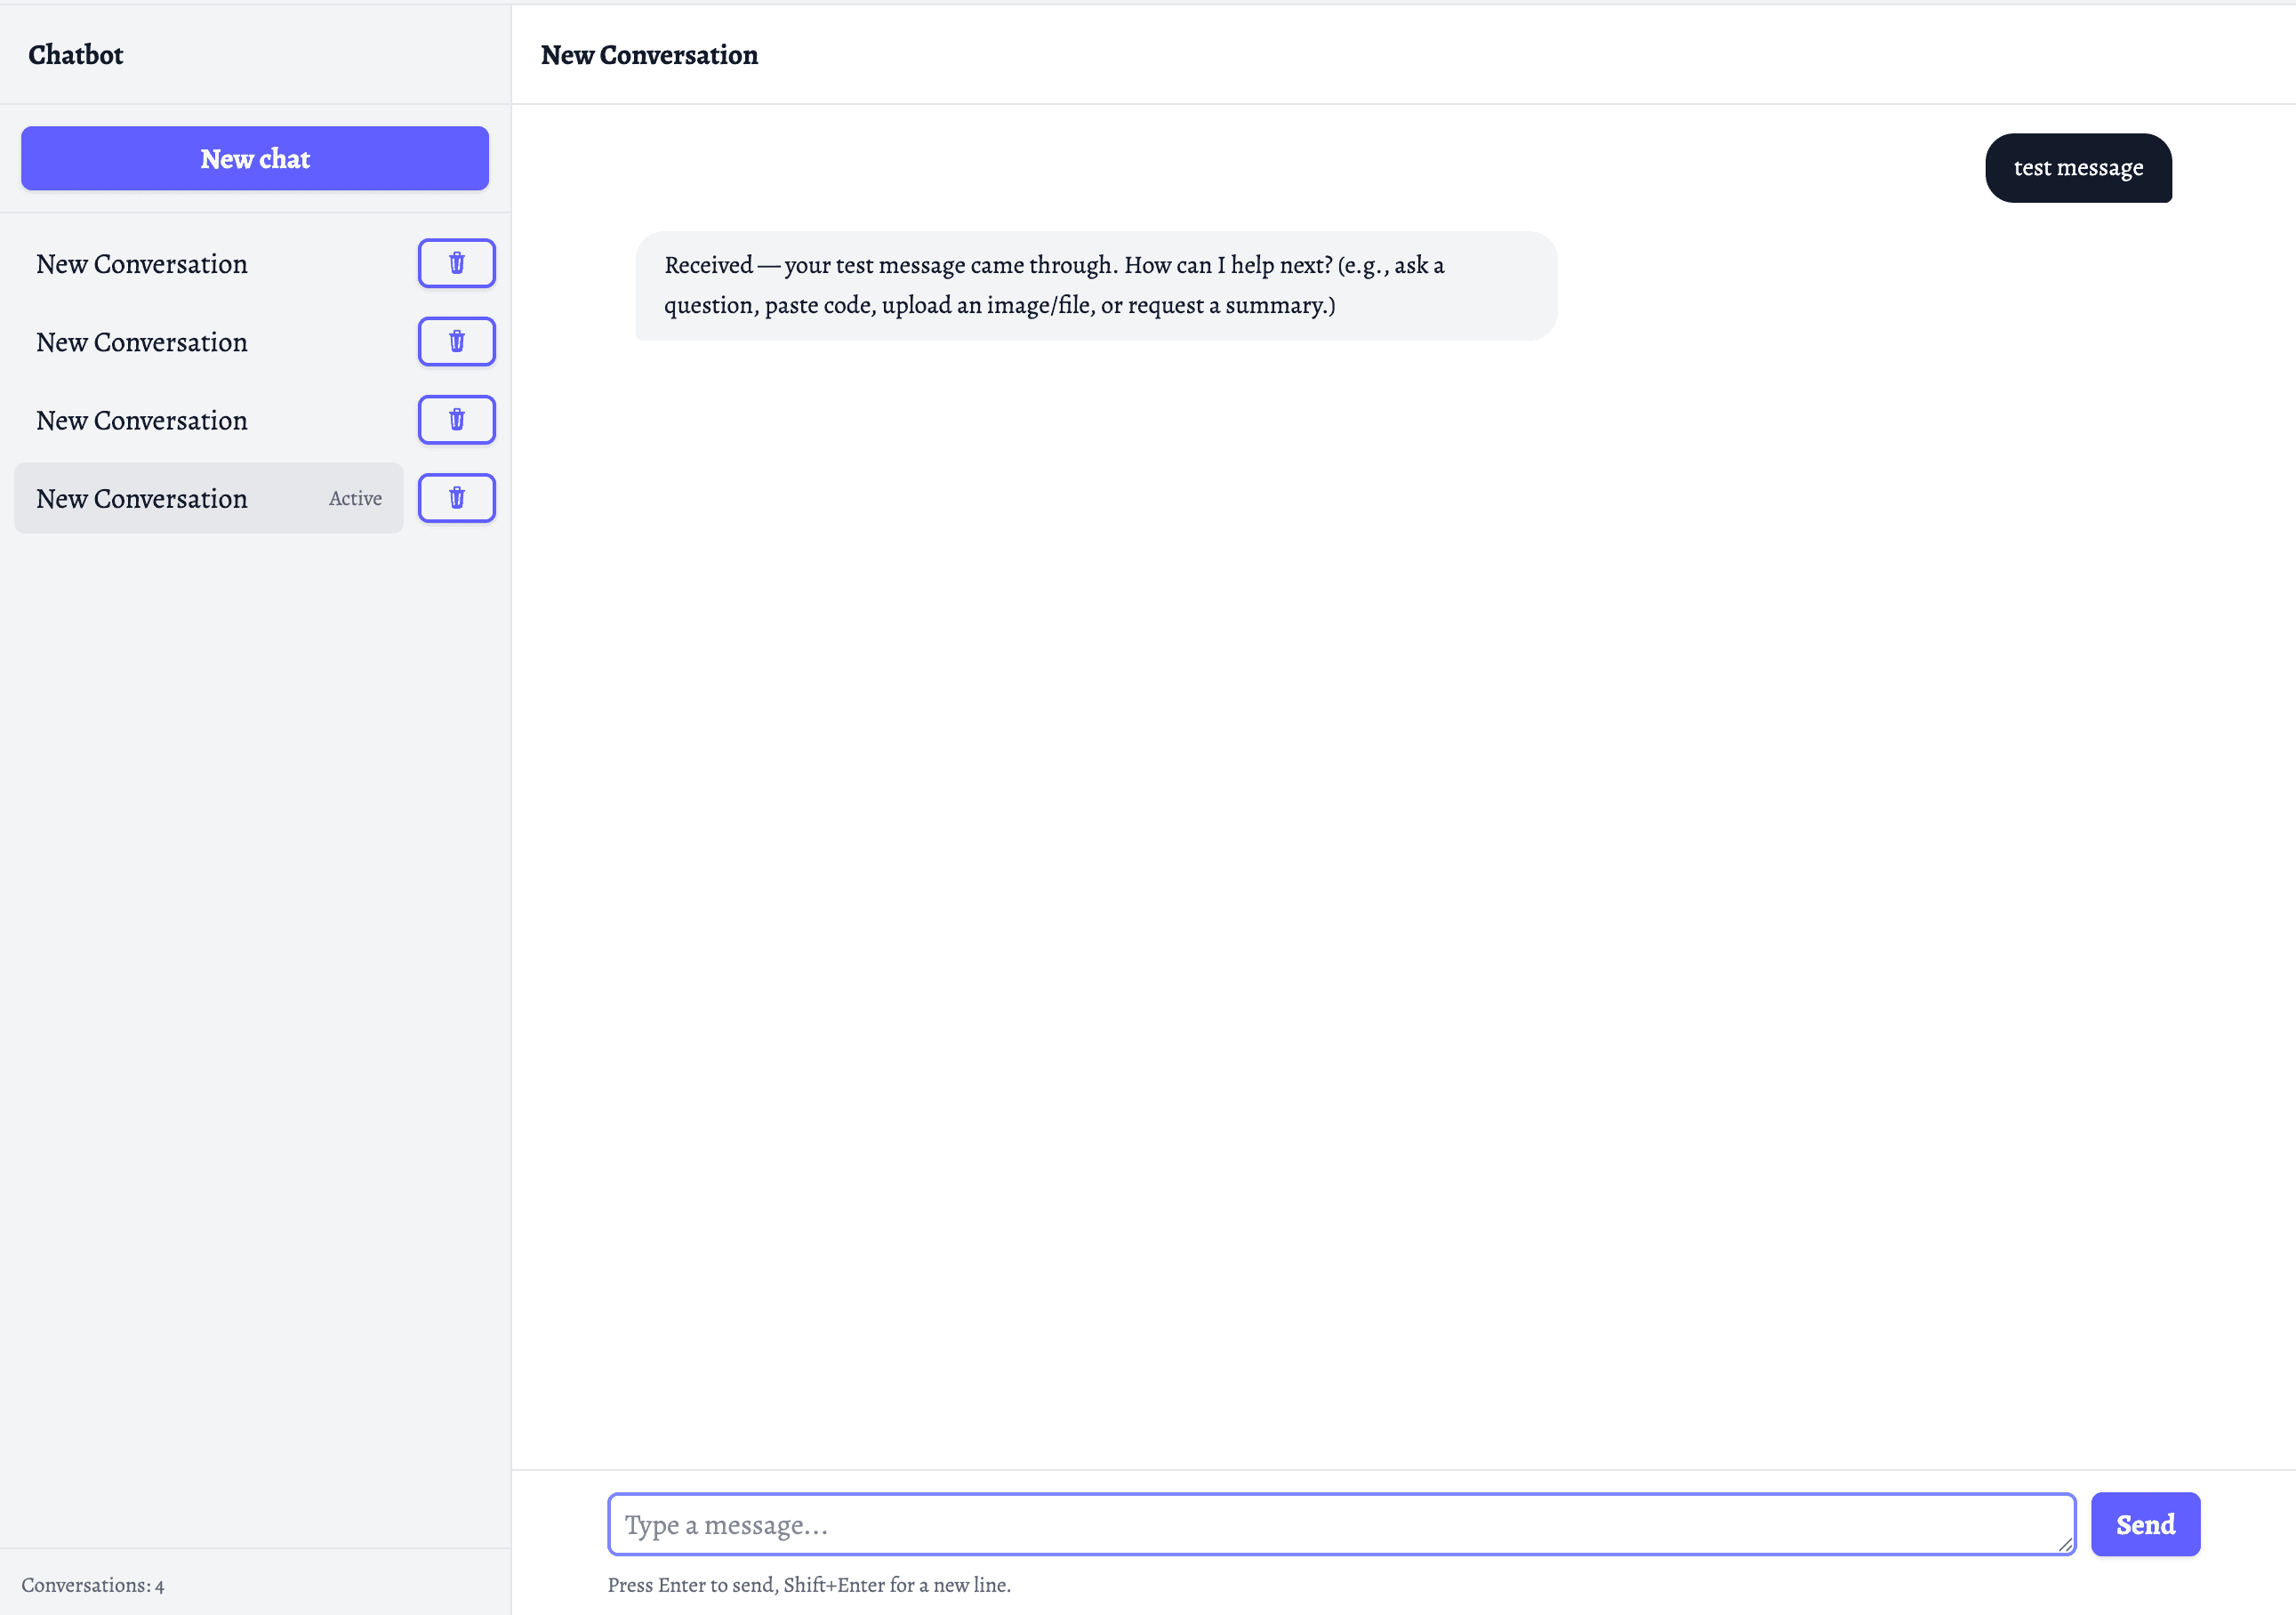The image size is (2296, 1615).
Task: Start a New chat
Action: (254, 158)
